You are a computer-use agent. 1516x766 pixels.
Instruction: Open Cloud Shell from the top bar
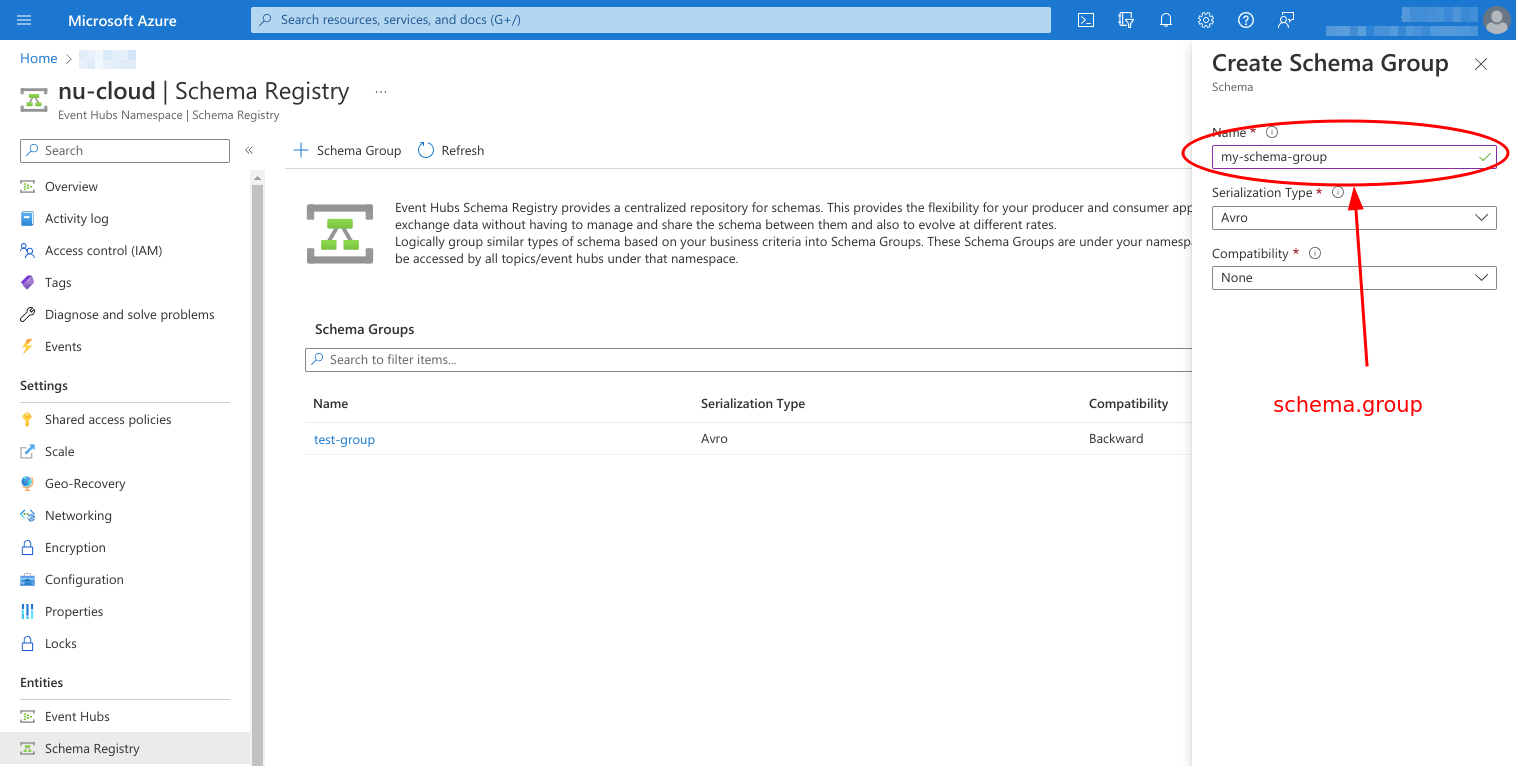[1086, 20]
